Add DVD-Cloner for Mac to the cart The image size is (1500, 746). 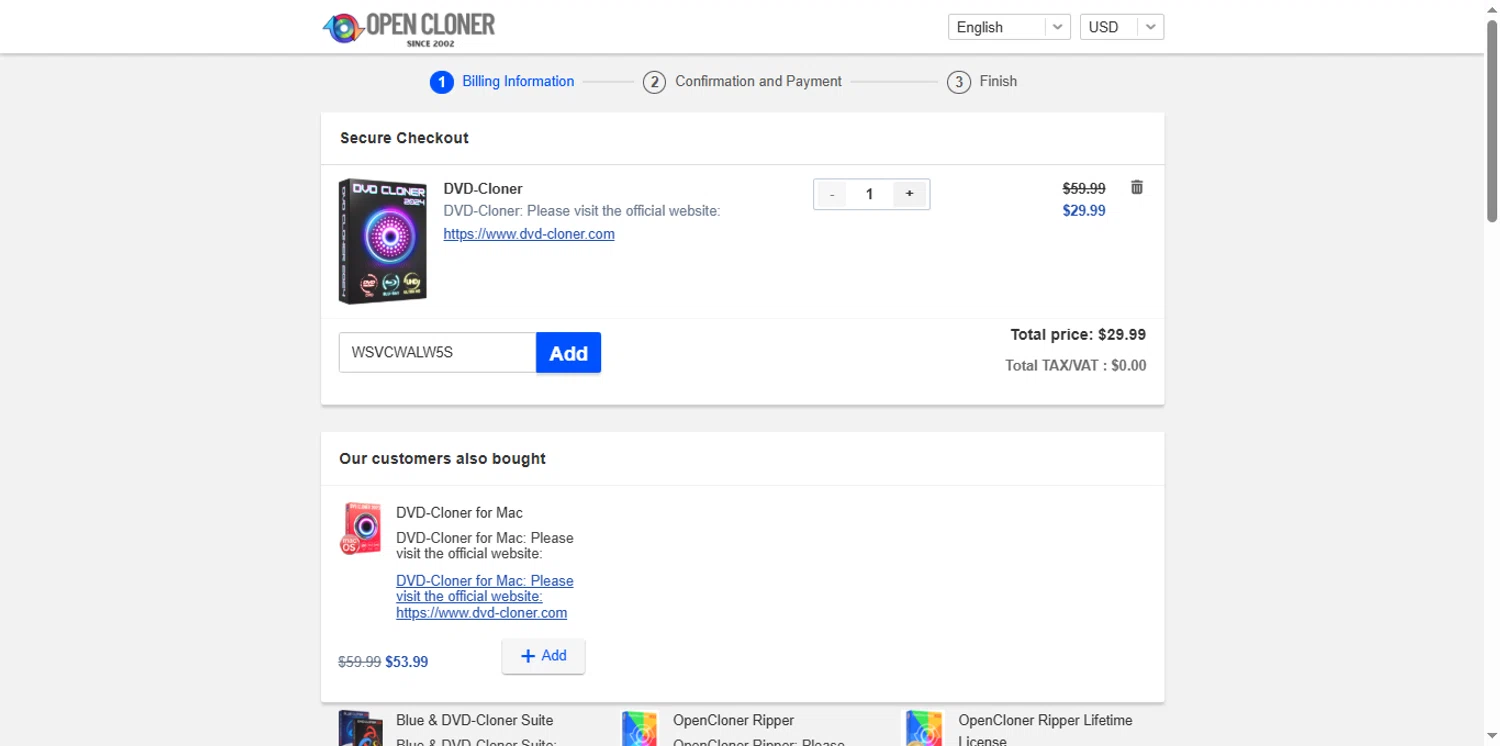click(x=543, y=656)
